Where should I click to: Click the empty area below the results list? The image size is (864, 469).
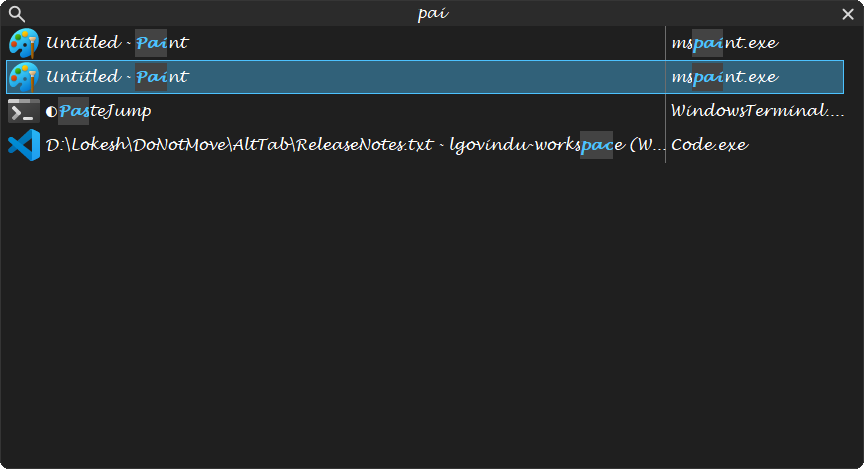(432, 314)
